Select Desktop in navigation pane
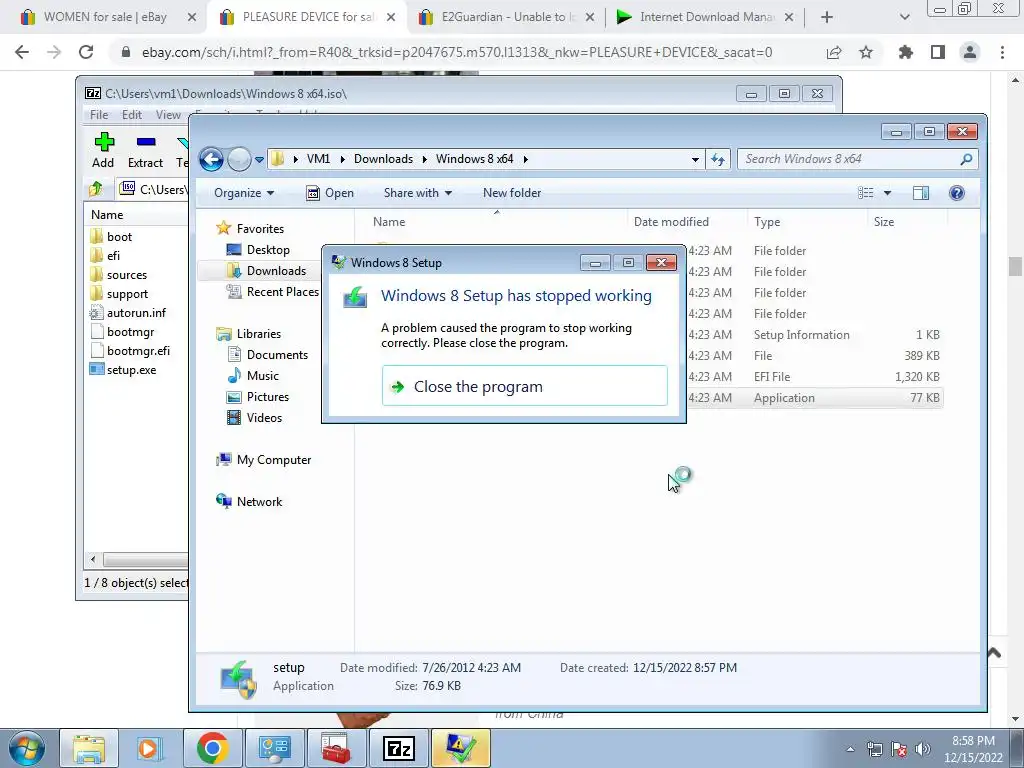This screenshot has height=768, width=1024. [258, 249]
